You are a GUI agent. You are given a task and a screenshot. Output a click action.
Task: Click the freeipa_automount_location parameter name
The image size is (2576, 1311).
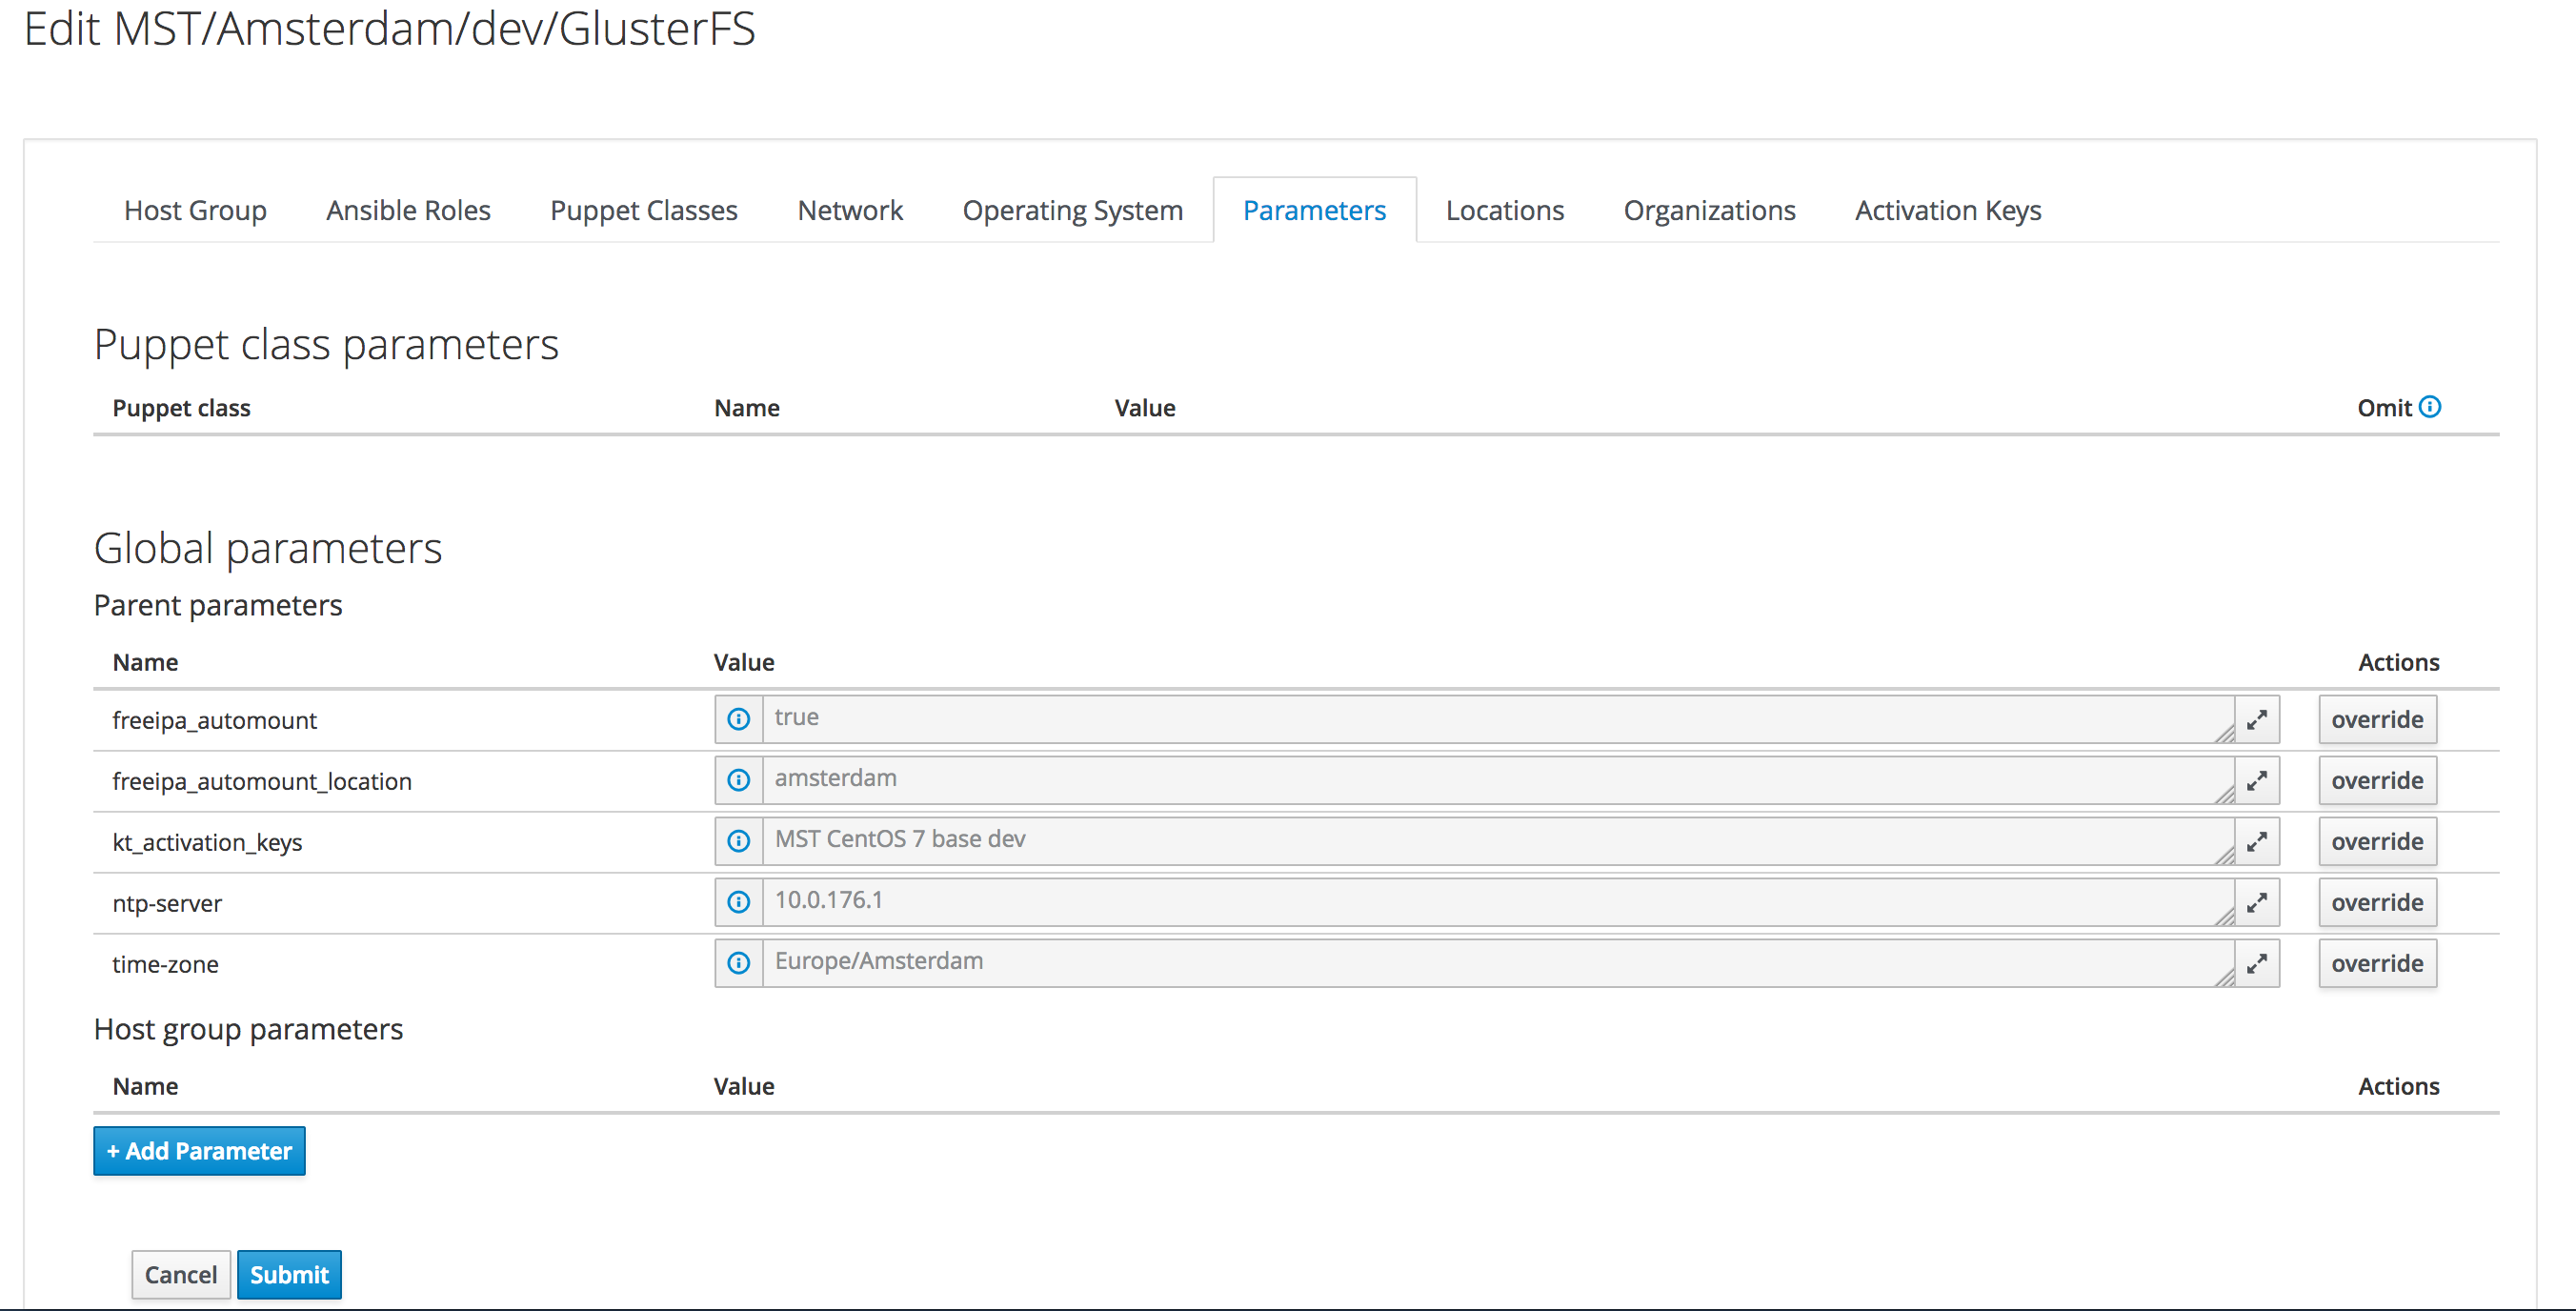(262, 781)
